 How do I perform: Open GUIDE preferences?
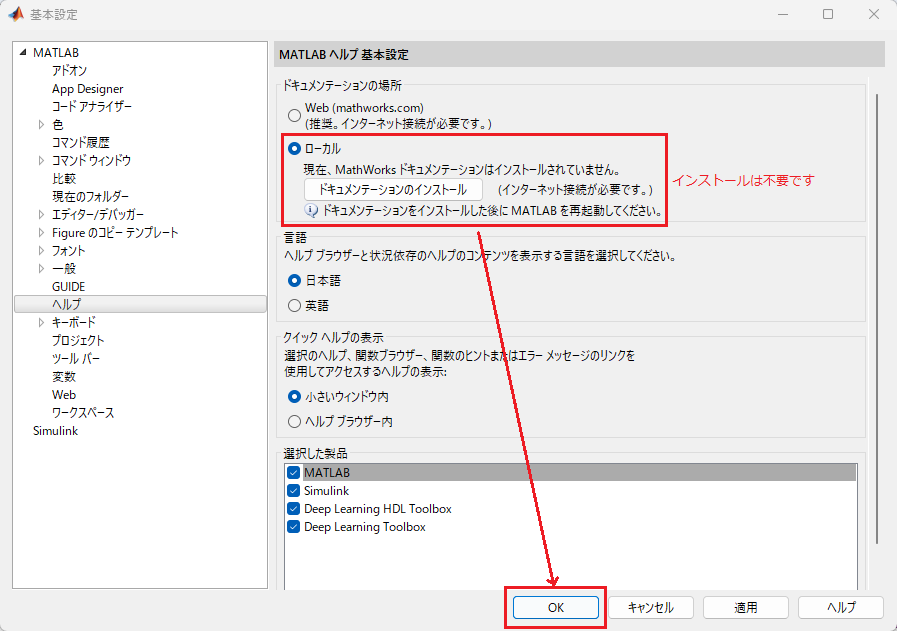pos(68,287)
